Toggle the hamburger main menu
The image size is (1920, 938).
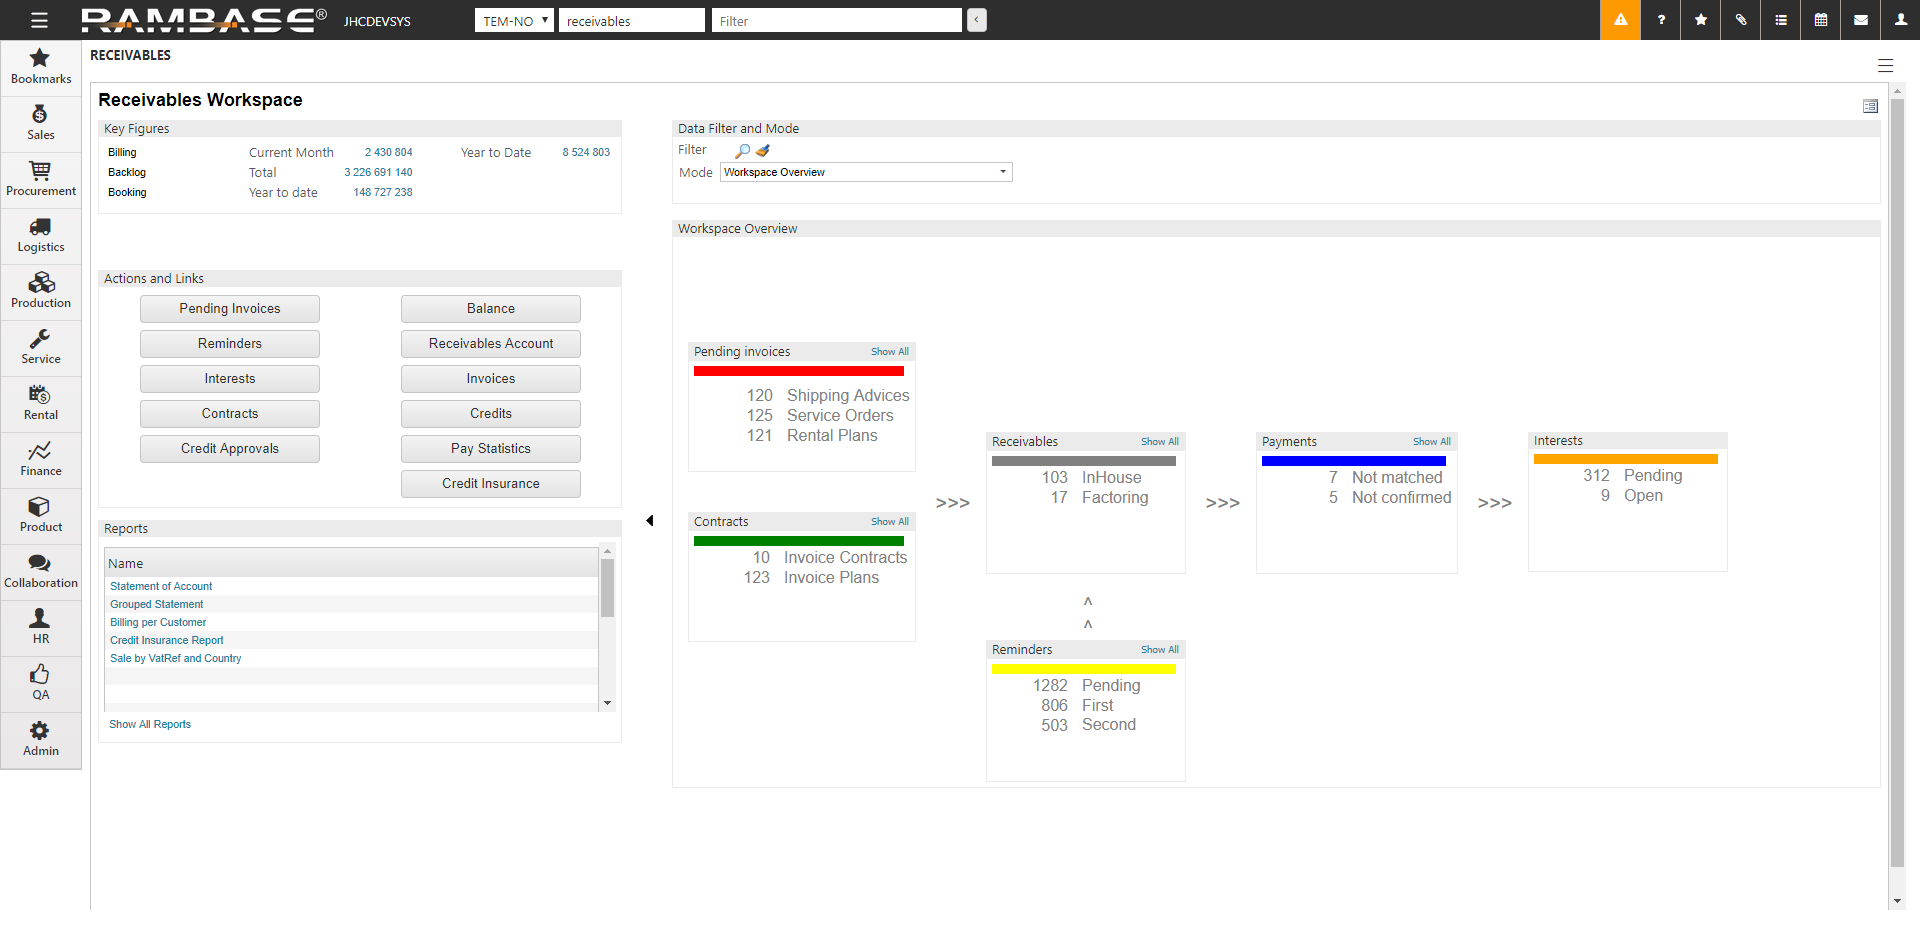click(x=39, y=20)
